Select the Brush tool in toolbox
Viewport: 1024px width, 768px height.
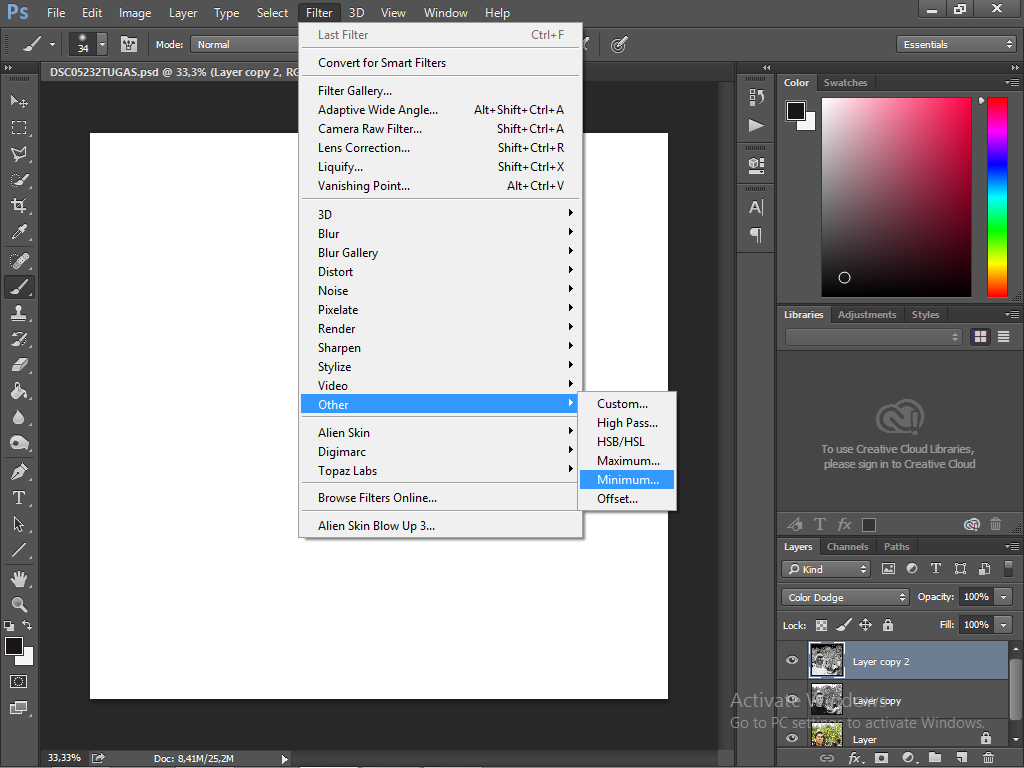pos(19,287)
